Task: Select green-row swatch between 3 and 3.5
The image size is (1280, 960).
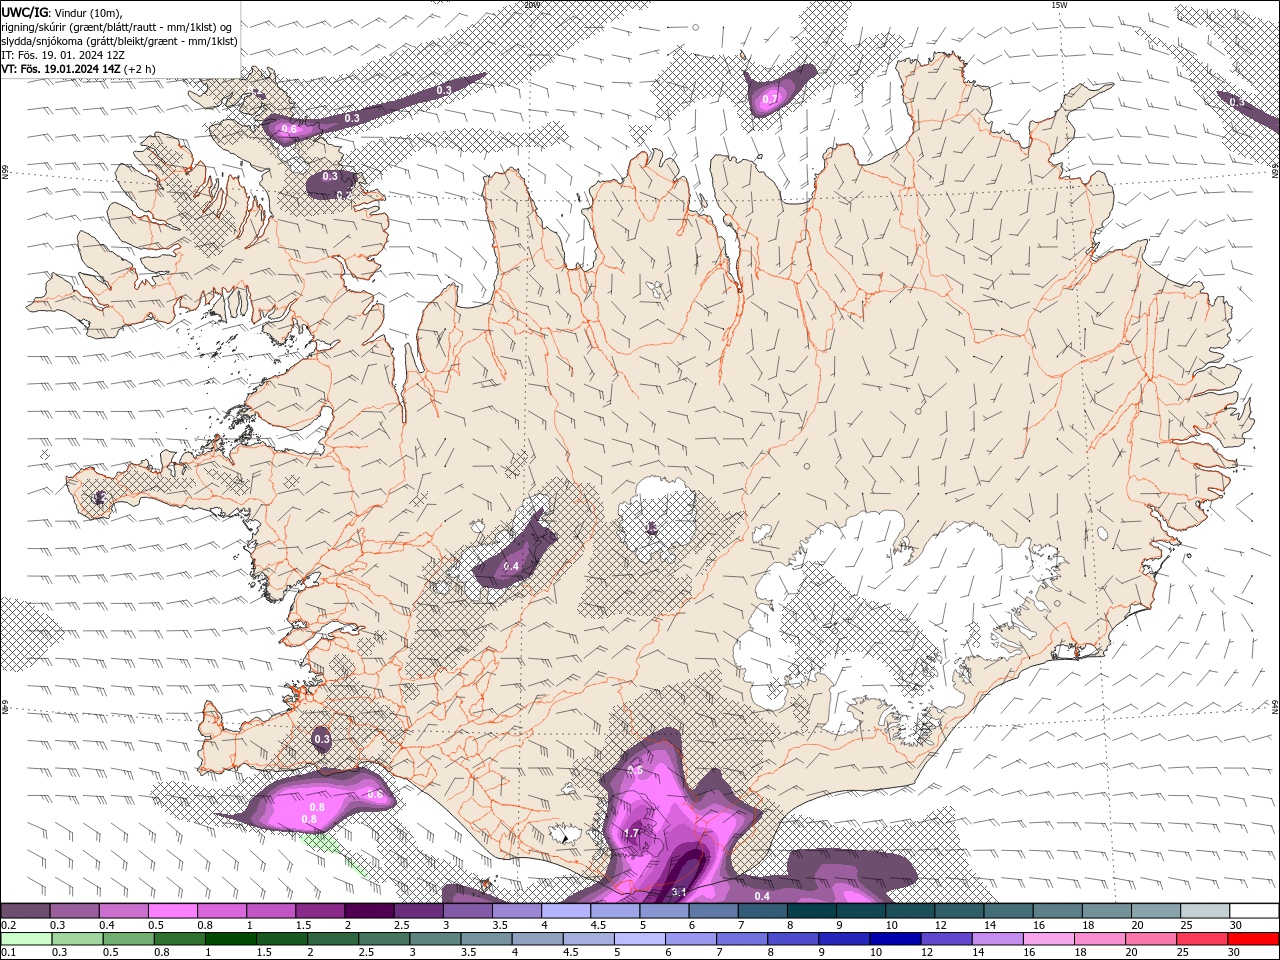Action: coord(434,939)
